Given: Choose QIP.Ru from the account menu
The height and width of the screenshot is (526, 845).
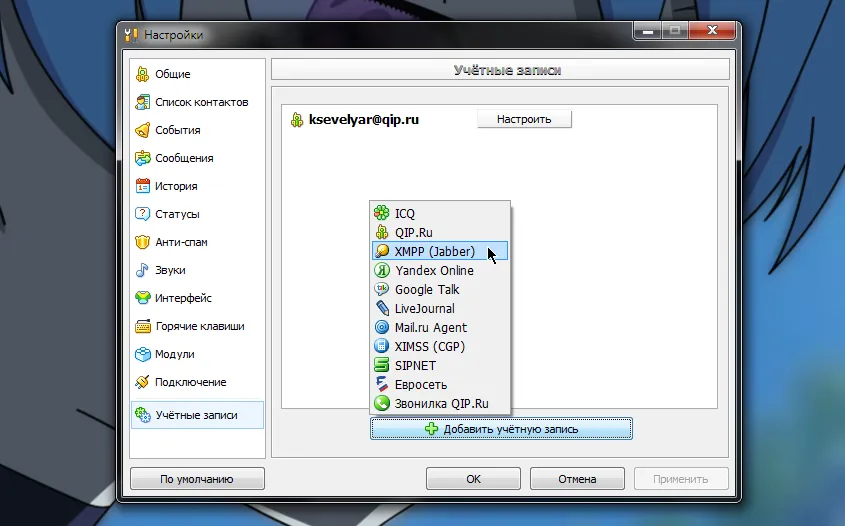Looking at the screenshot, I should click(x=439, y=232).
